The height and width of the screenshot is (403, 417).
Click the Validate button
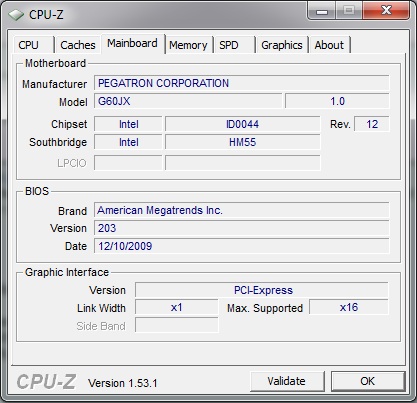287,381
